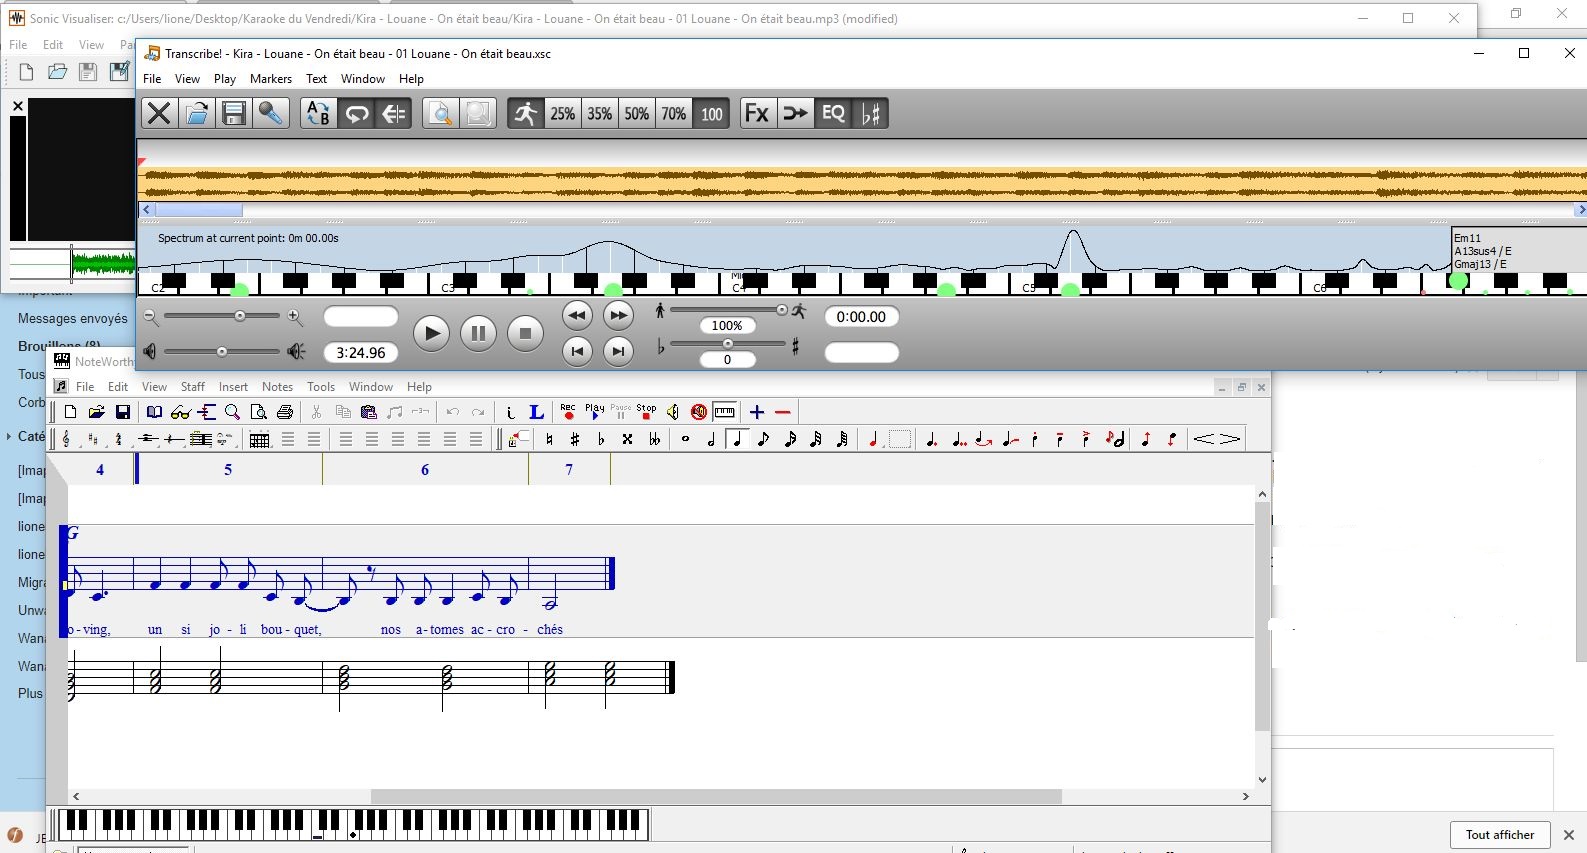Skip to next marker in Transcribe!
Screen dimensions: 1587x853
619,351
